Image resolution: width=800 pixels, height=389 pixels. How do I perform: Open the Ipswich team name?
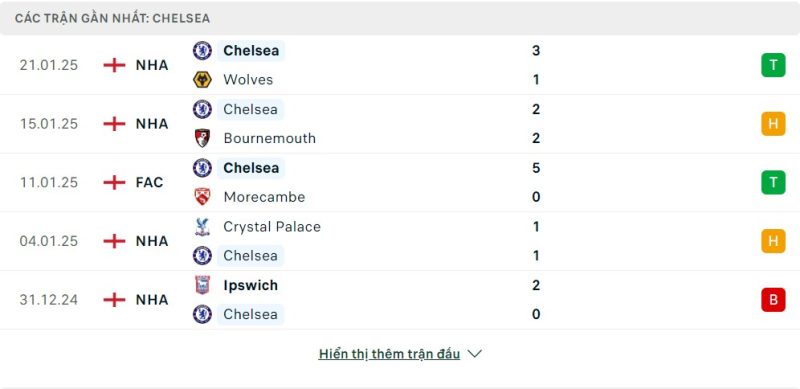coord(251,285)
